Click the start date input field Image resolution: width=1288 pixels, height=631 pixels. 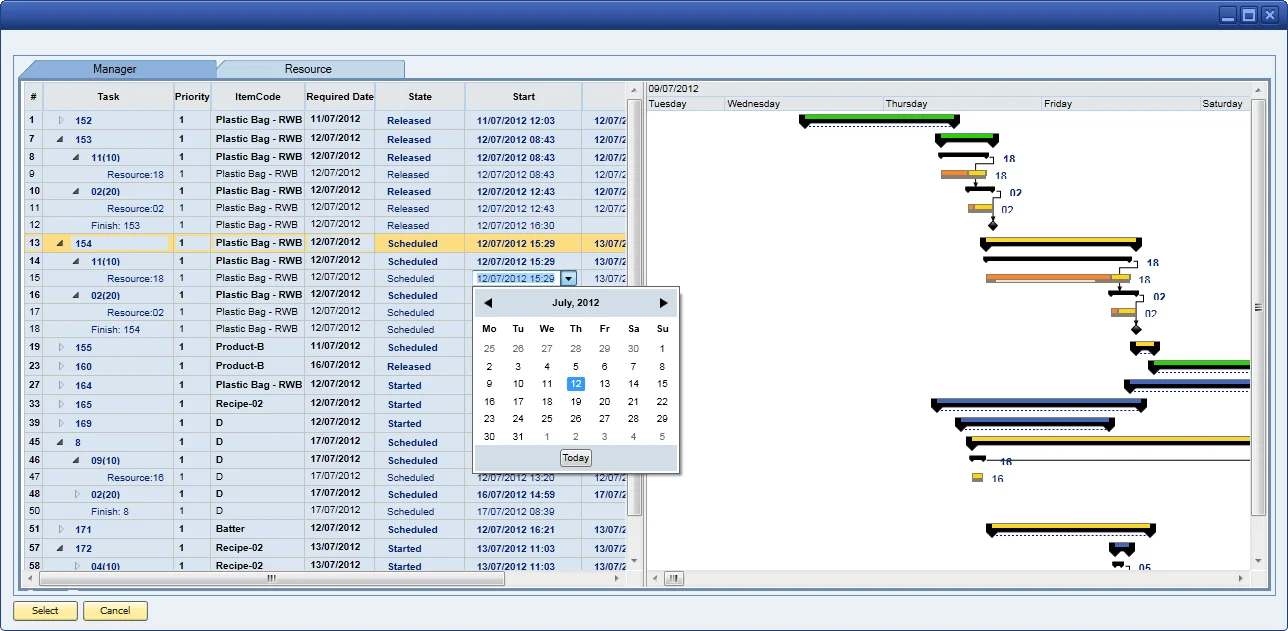515,279
